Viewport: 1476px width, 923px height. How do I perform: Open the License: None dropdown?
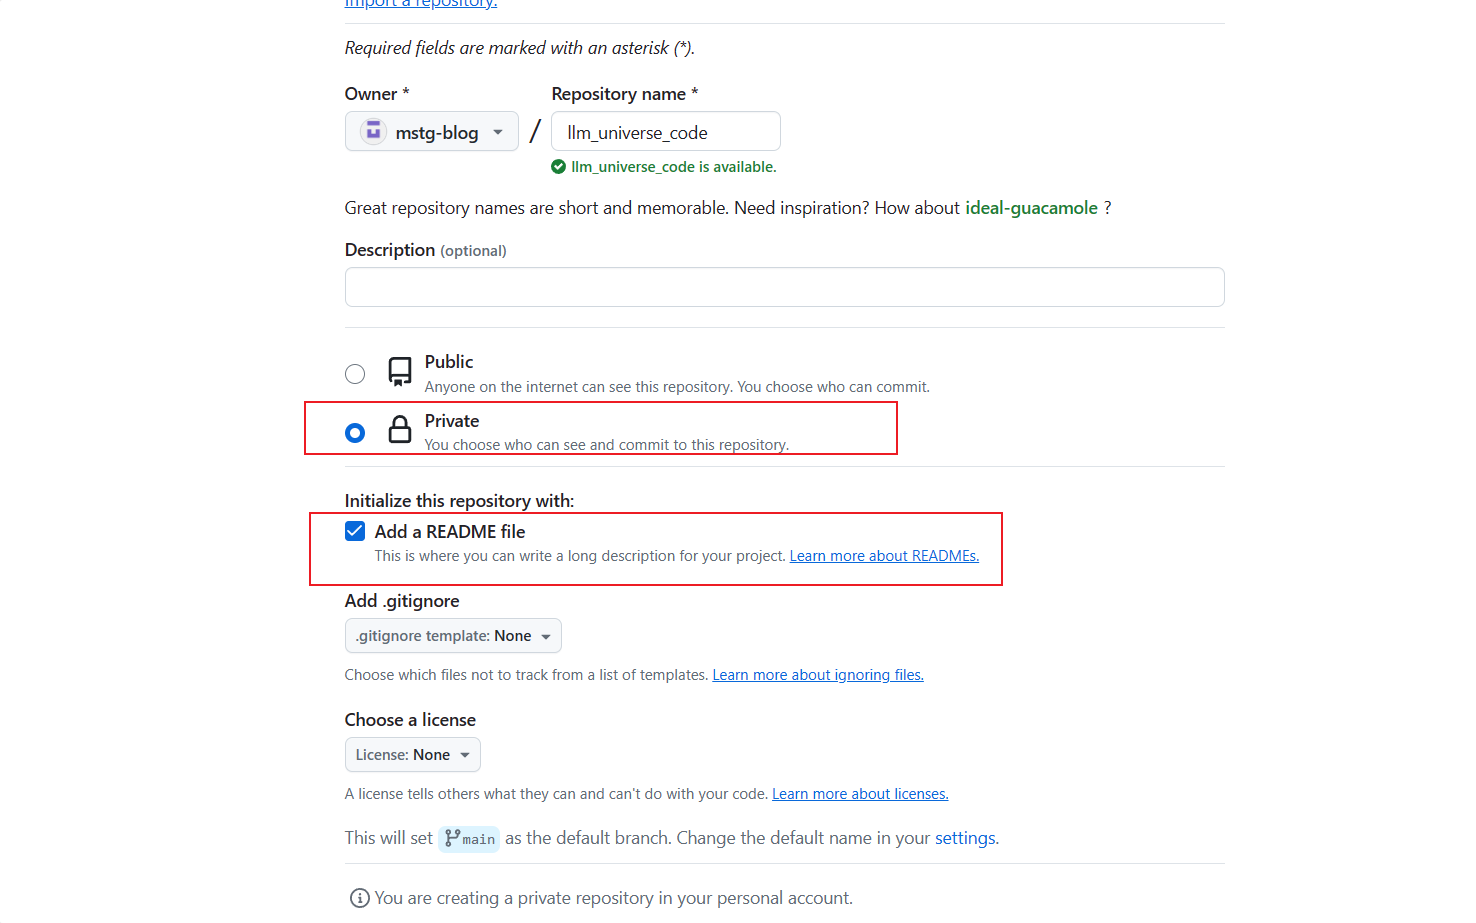coord(412,755)
